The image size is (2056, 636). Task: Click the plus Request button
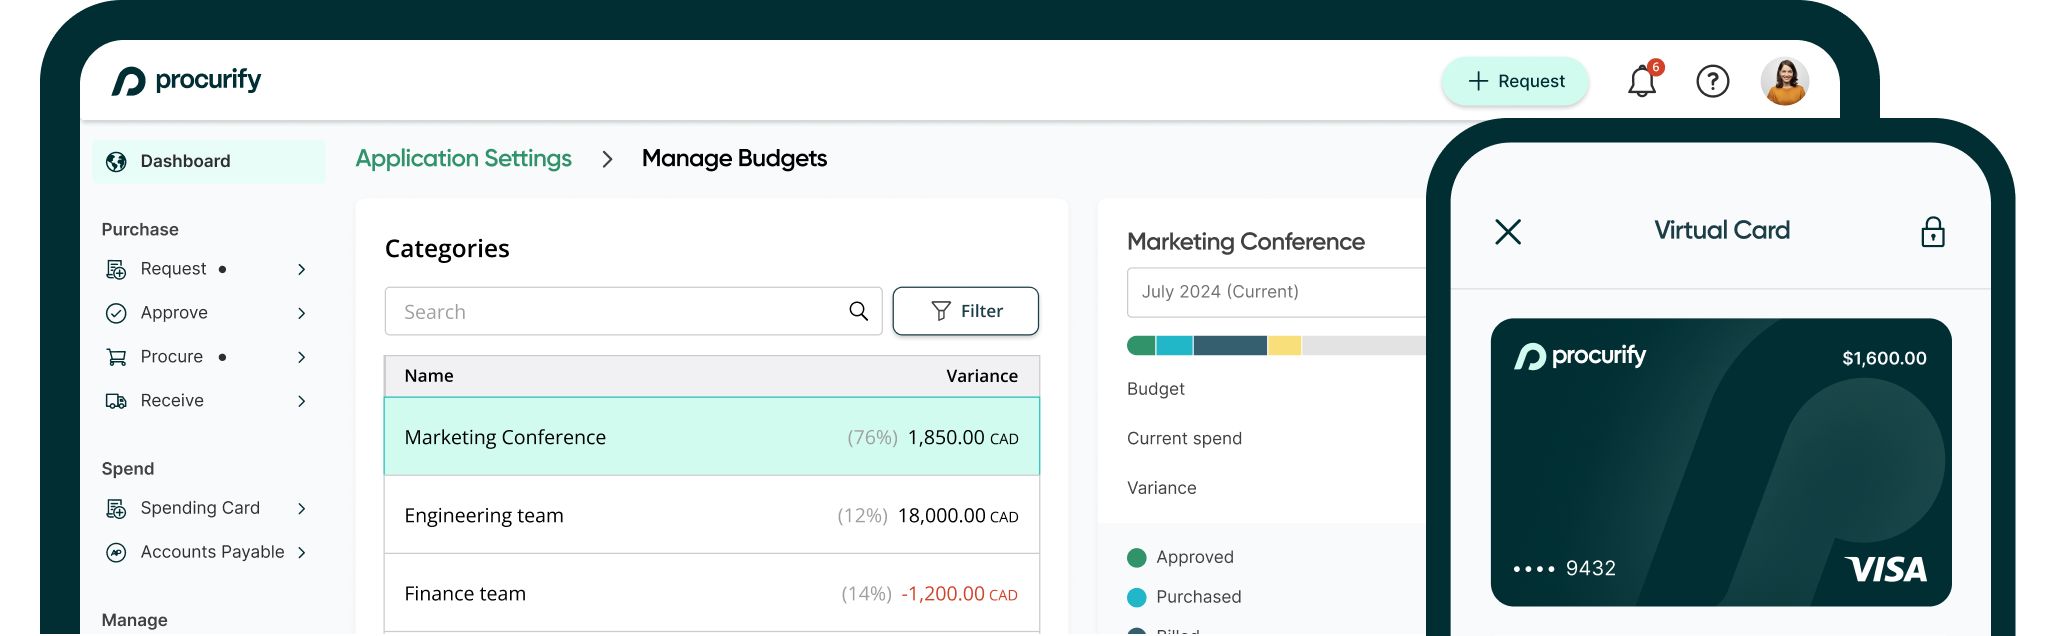tap(1515, 81)
